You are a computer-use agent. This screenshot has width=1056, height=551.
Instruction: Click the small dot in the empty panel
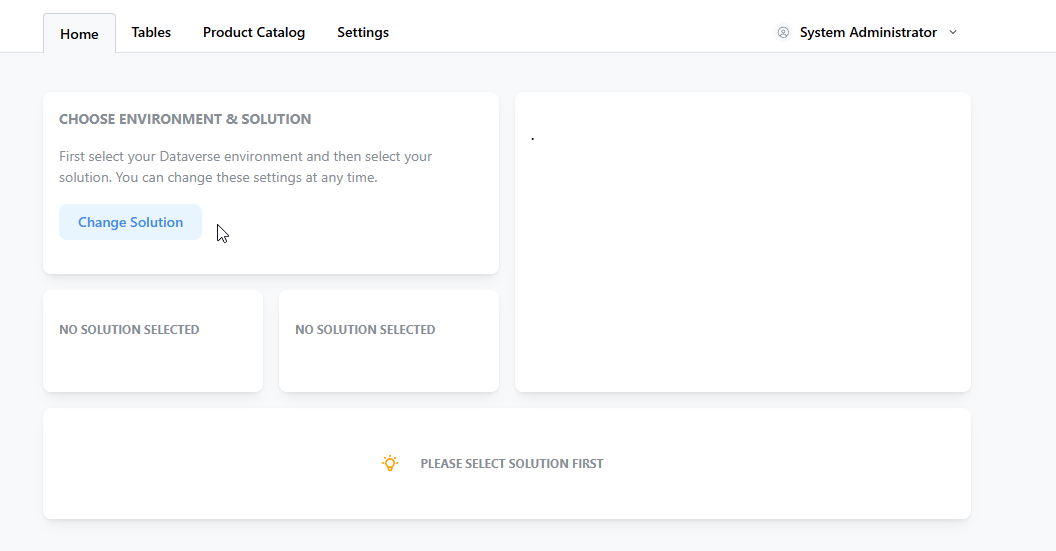pos(533,139)
